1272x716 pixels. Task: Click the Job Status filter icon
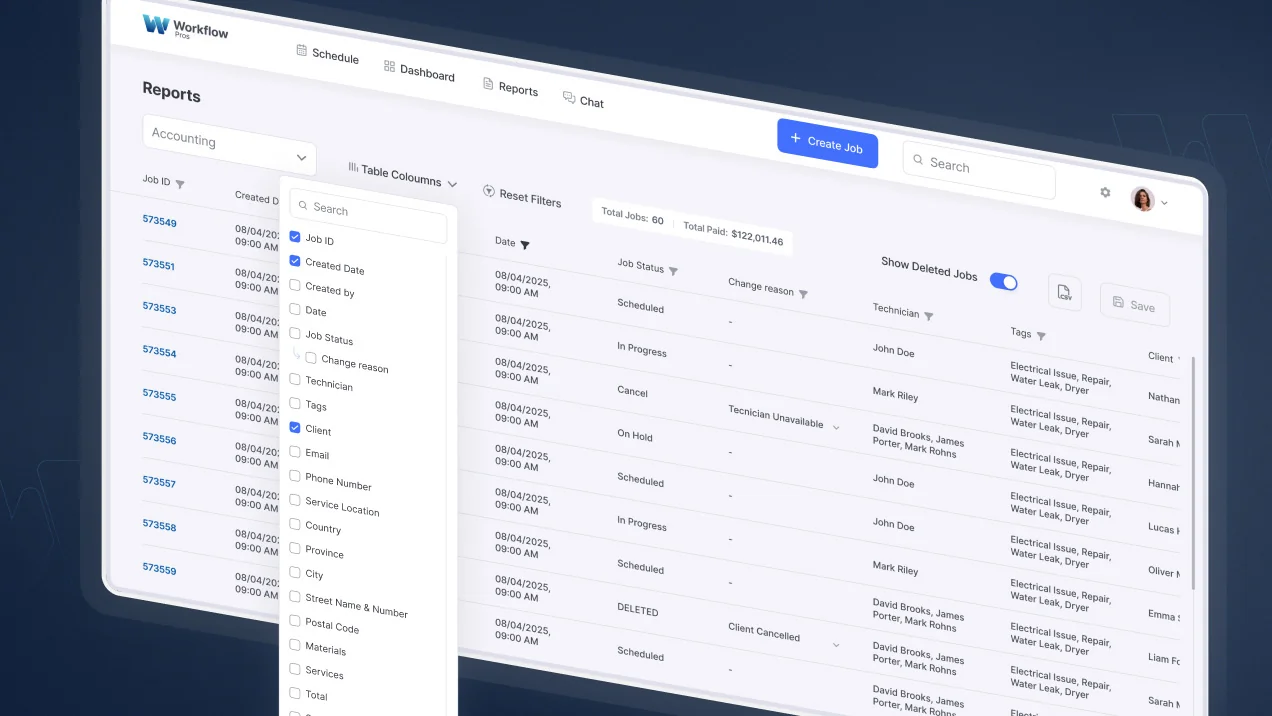click(x=673, y=271)
